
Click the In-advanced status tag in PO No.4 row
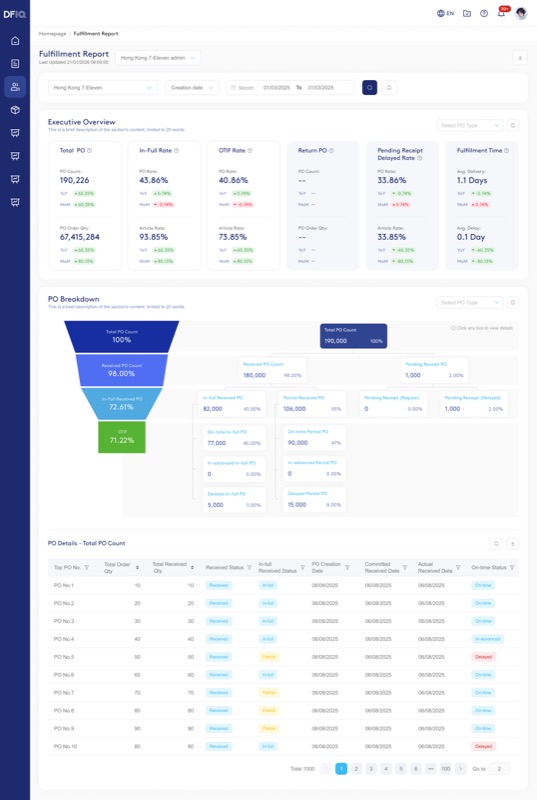(x=488, y=639)
